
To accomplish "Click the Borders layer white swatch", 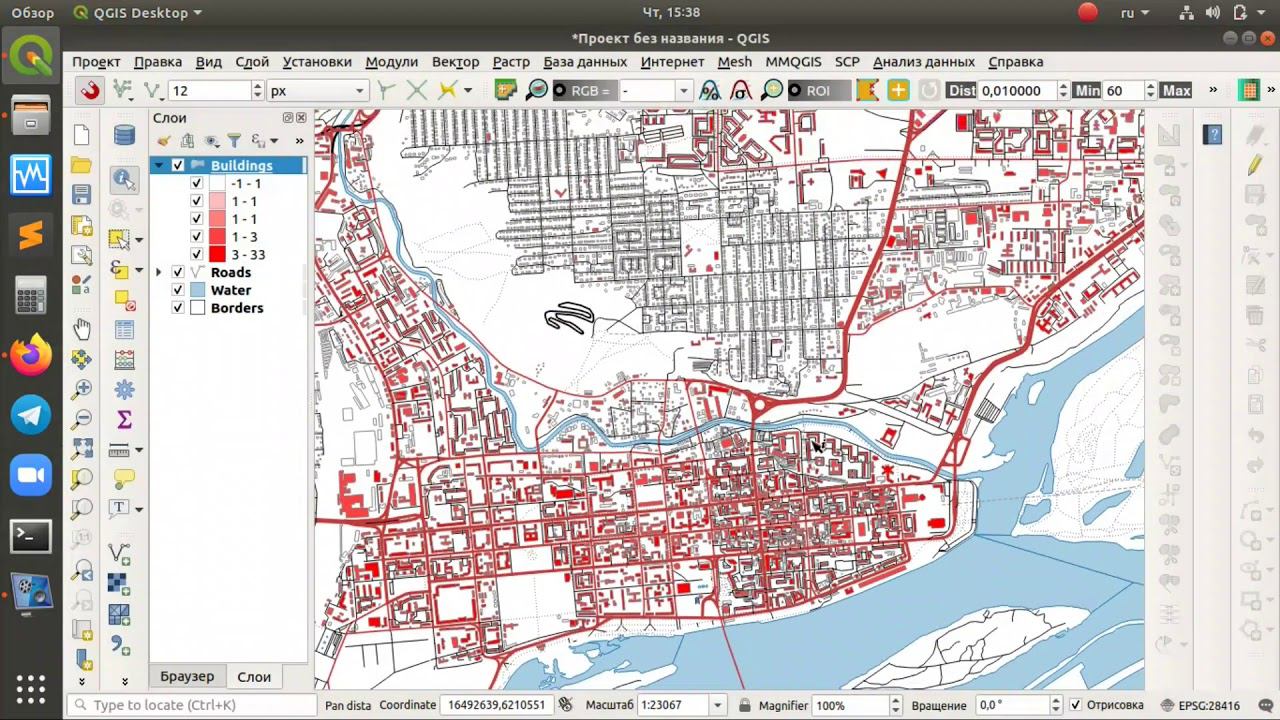I will (x=197, y=308).
